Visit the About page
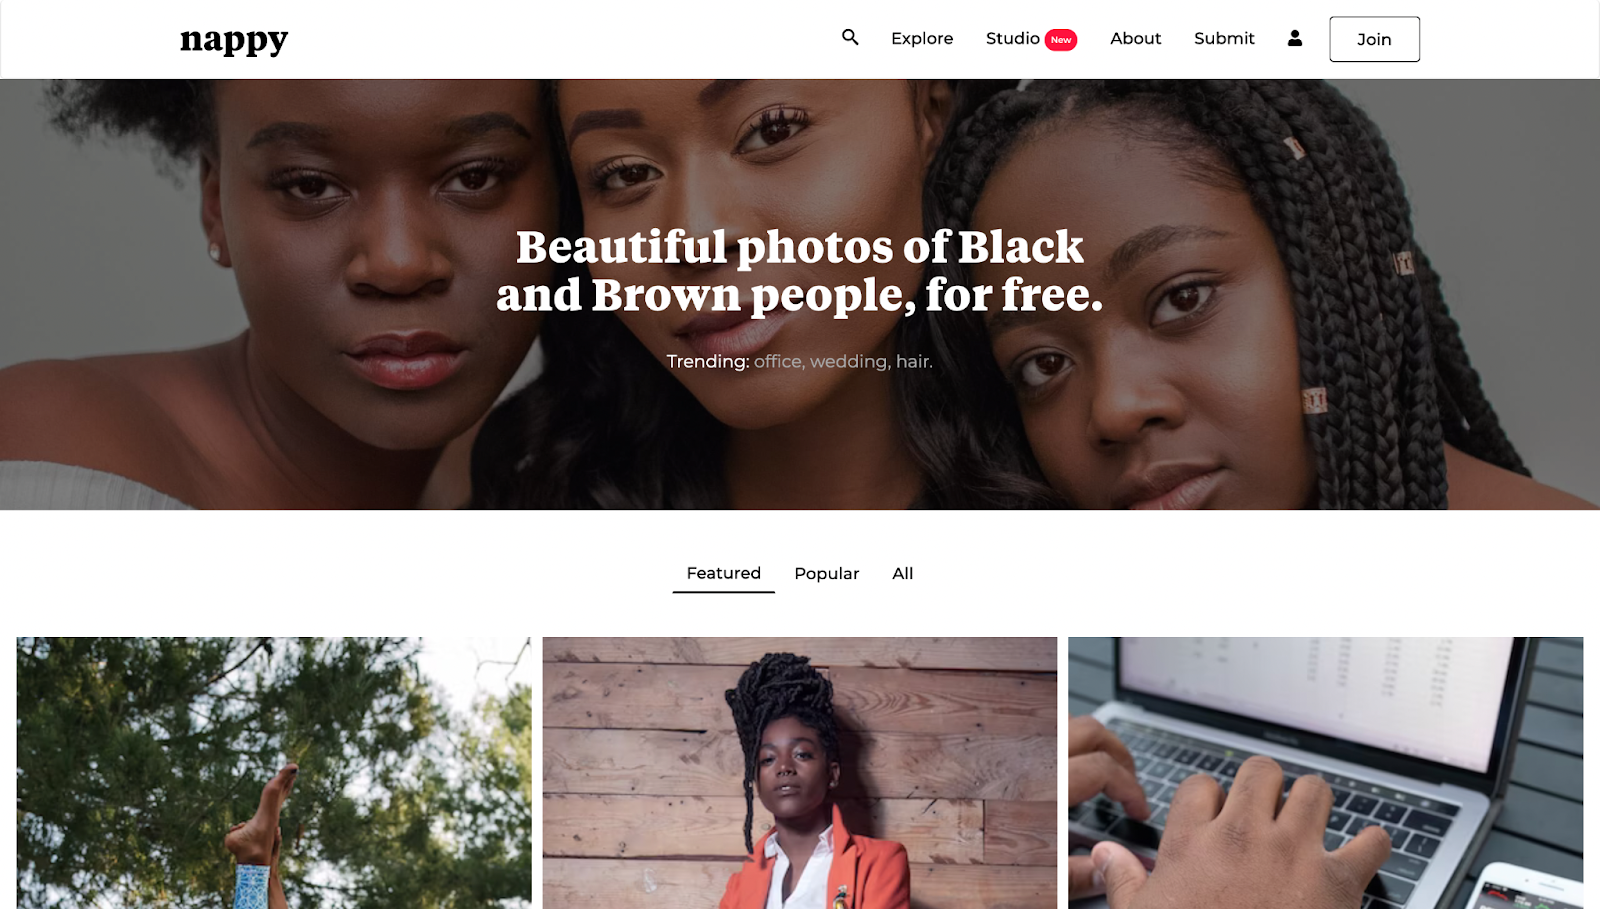Screen dimensions: 1600x909 (x=1135, y=38)
